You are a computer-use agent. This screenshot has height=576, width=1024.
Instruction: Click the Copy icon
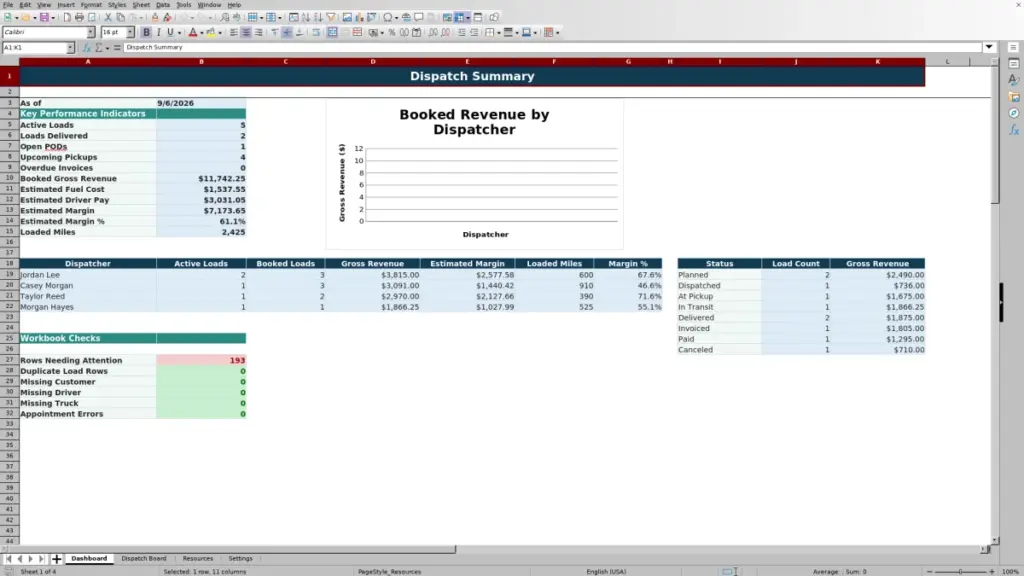[x=121, y=17]
